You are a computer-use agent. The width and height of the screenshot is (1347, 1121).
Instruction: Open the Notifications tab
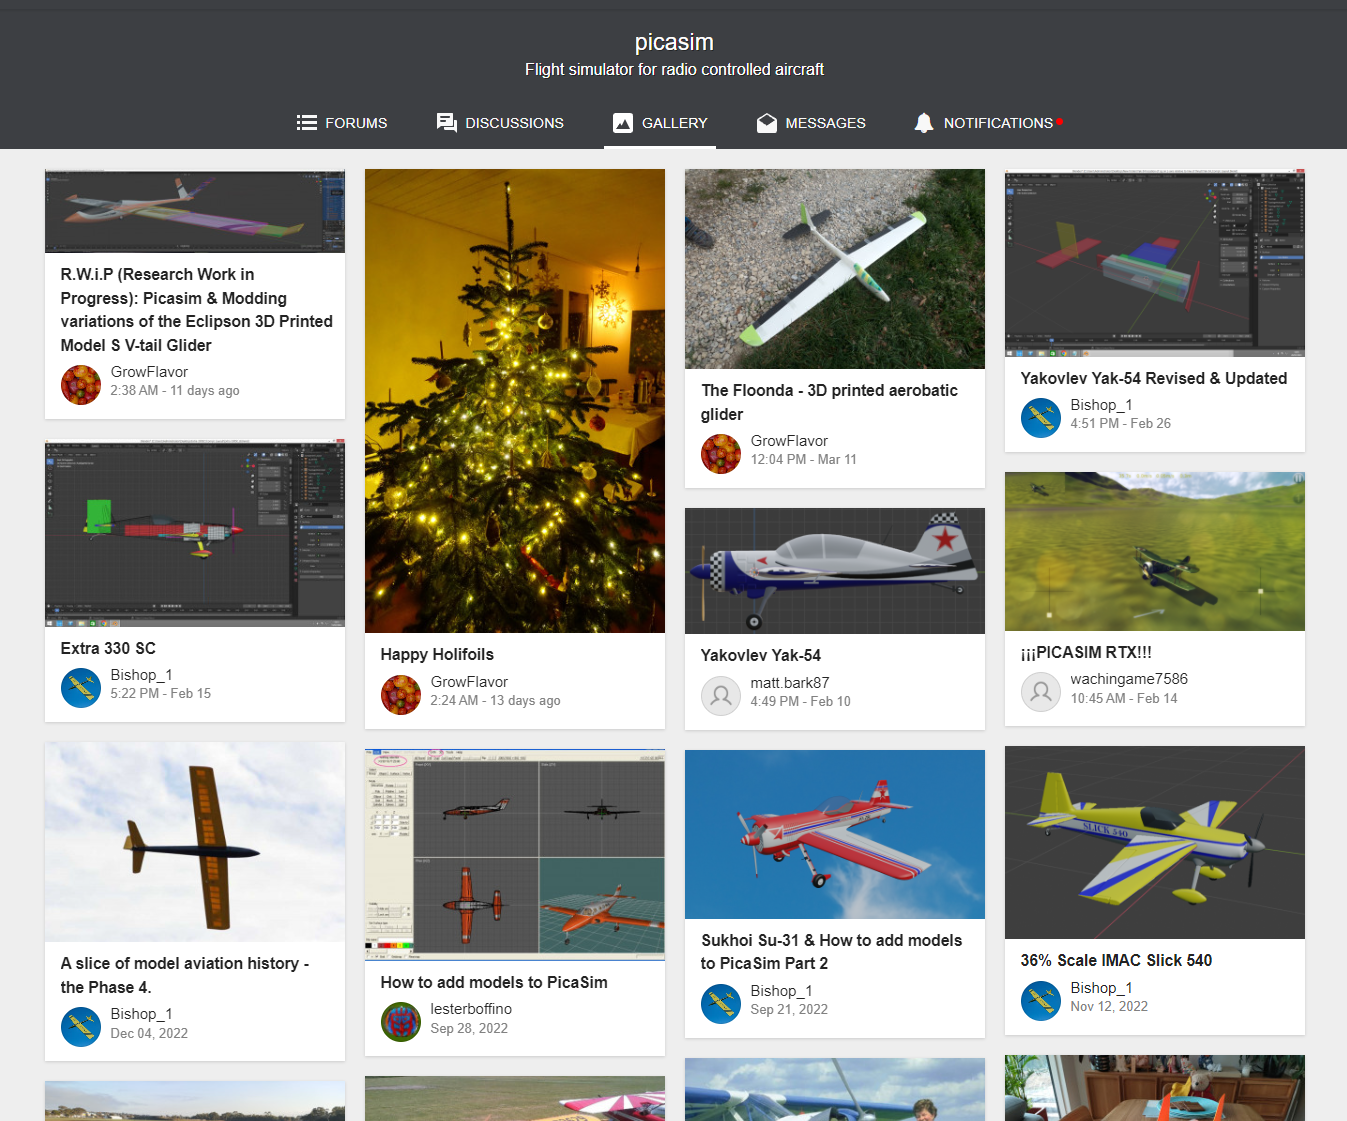997,123
